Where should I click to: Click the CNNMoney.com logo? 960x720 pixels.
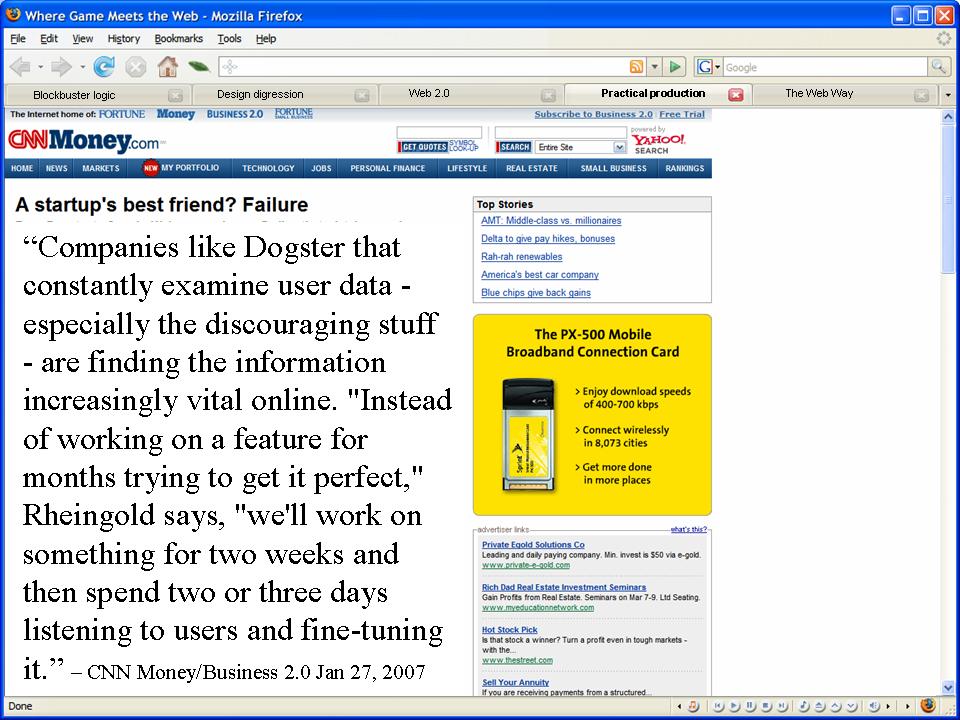tap(86, 141)
